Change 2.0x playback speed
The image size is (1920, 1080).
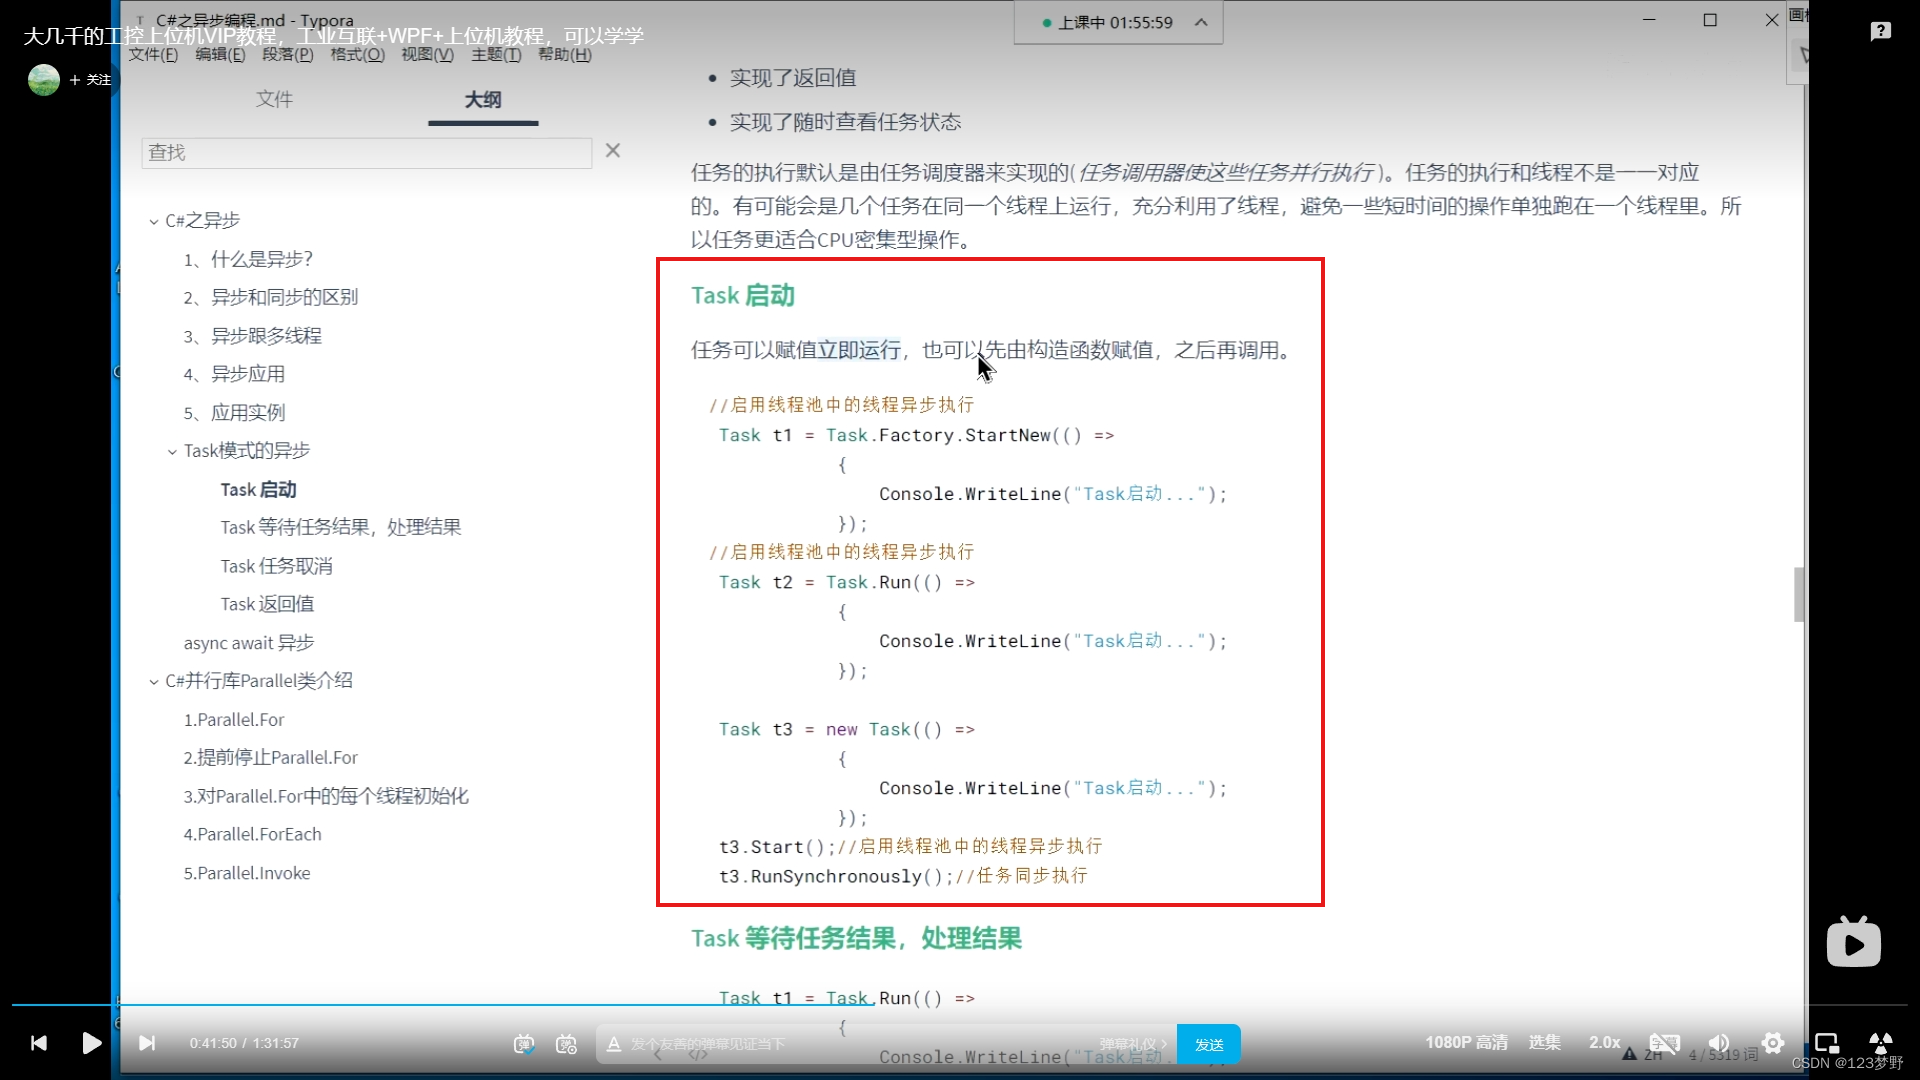[x=1605, y=1043]
